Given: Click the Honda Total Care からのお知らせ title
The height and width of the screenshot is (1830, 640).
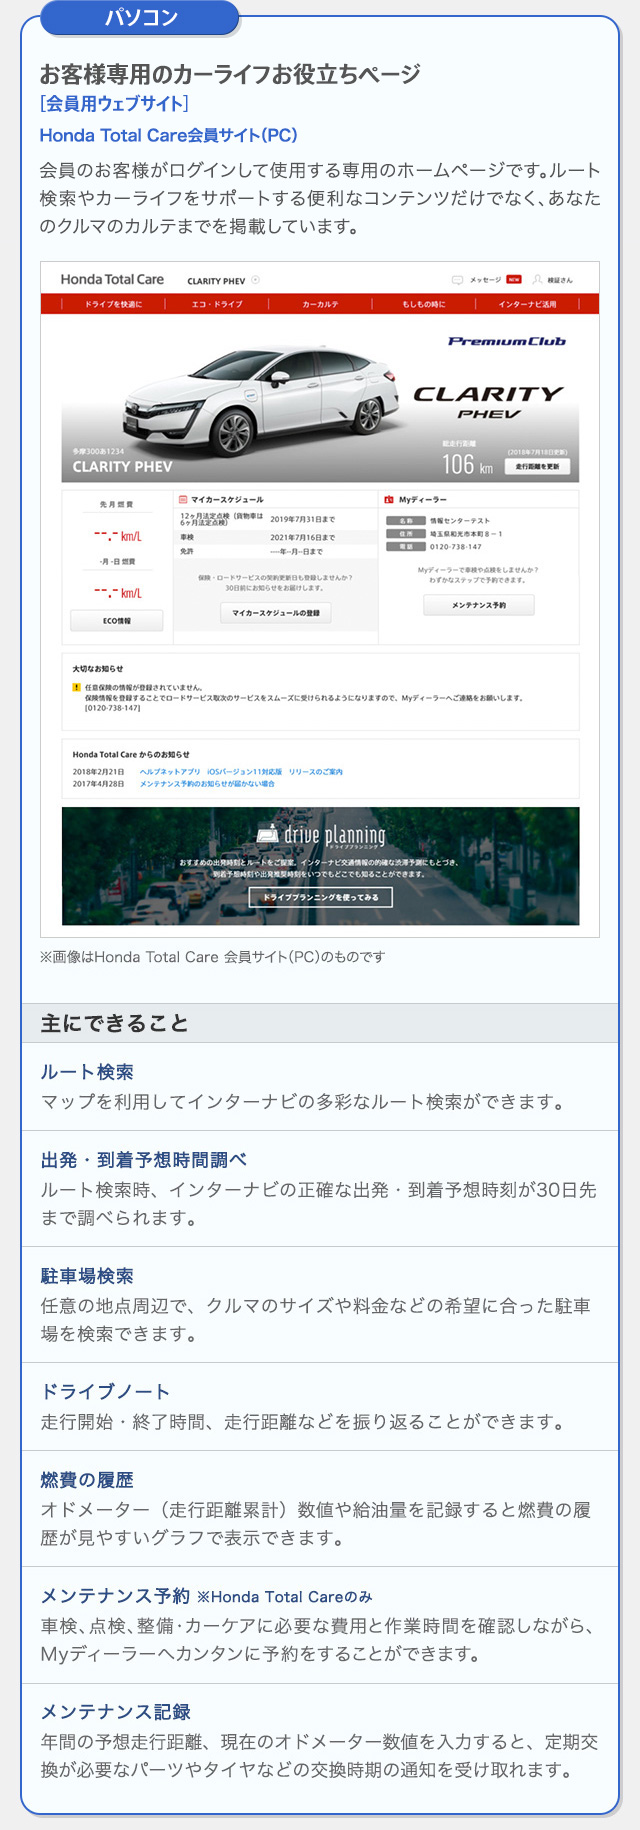Looking at the screenshot, I should (131, 754).
